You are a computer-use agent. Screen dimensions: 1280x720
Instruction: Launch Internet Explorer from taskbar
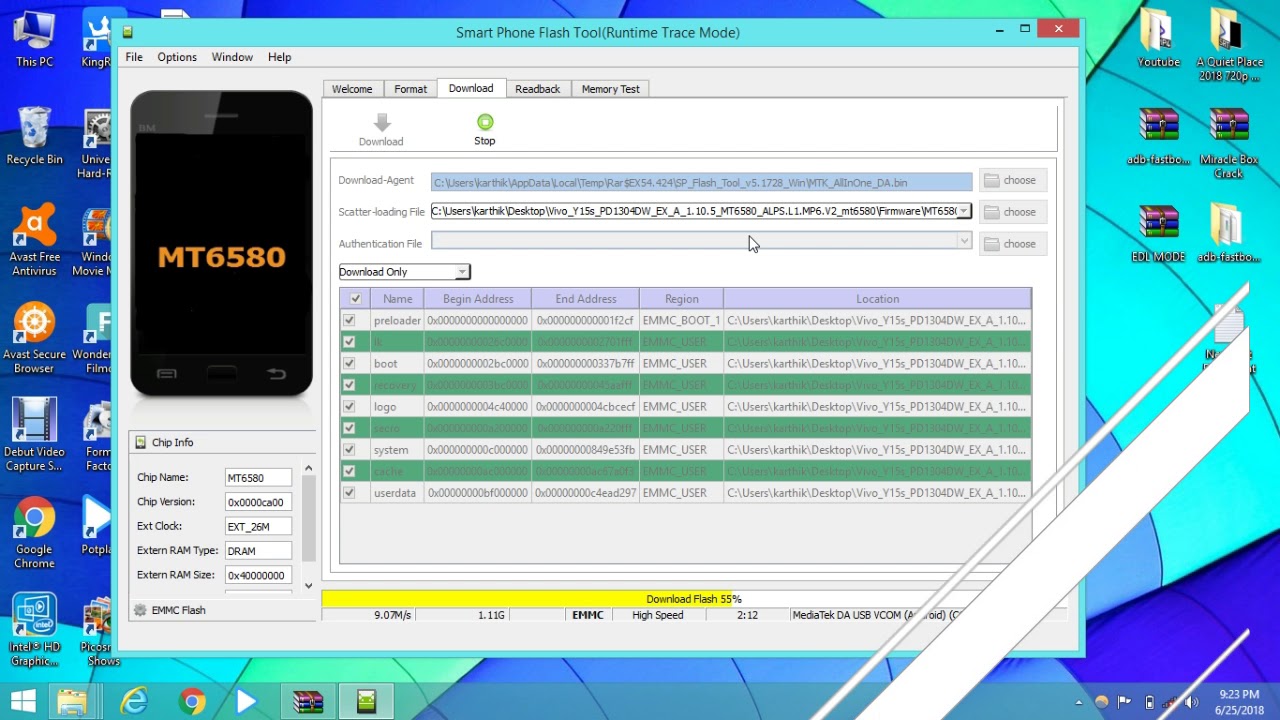tap(134, 702)
